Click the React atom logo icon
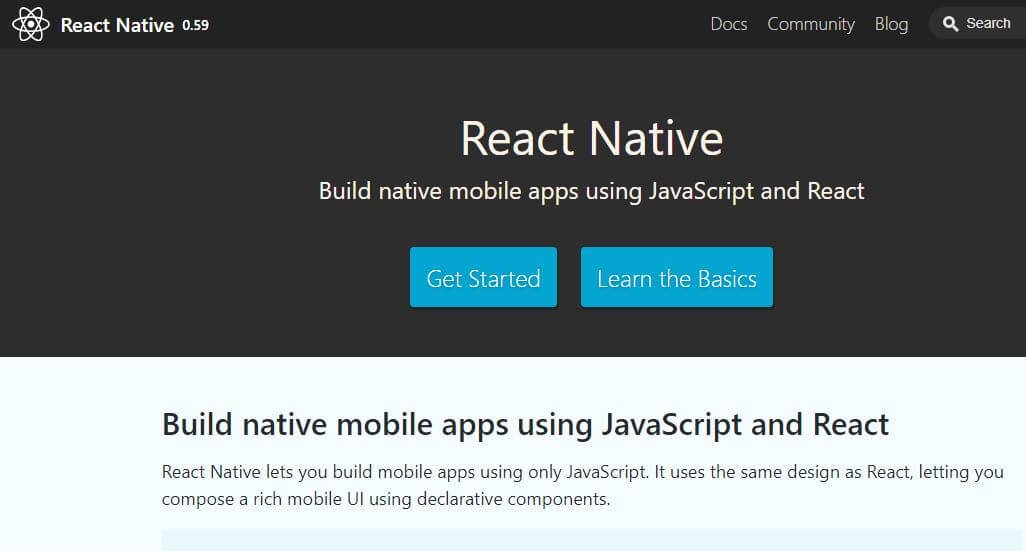This screenshot has width=1026, height=551. [30, 24]
